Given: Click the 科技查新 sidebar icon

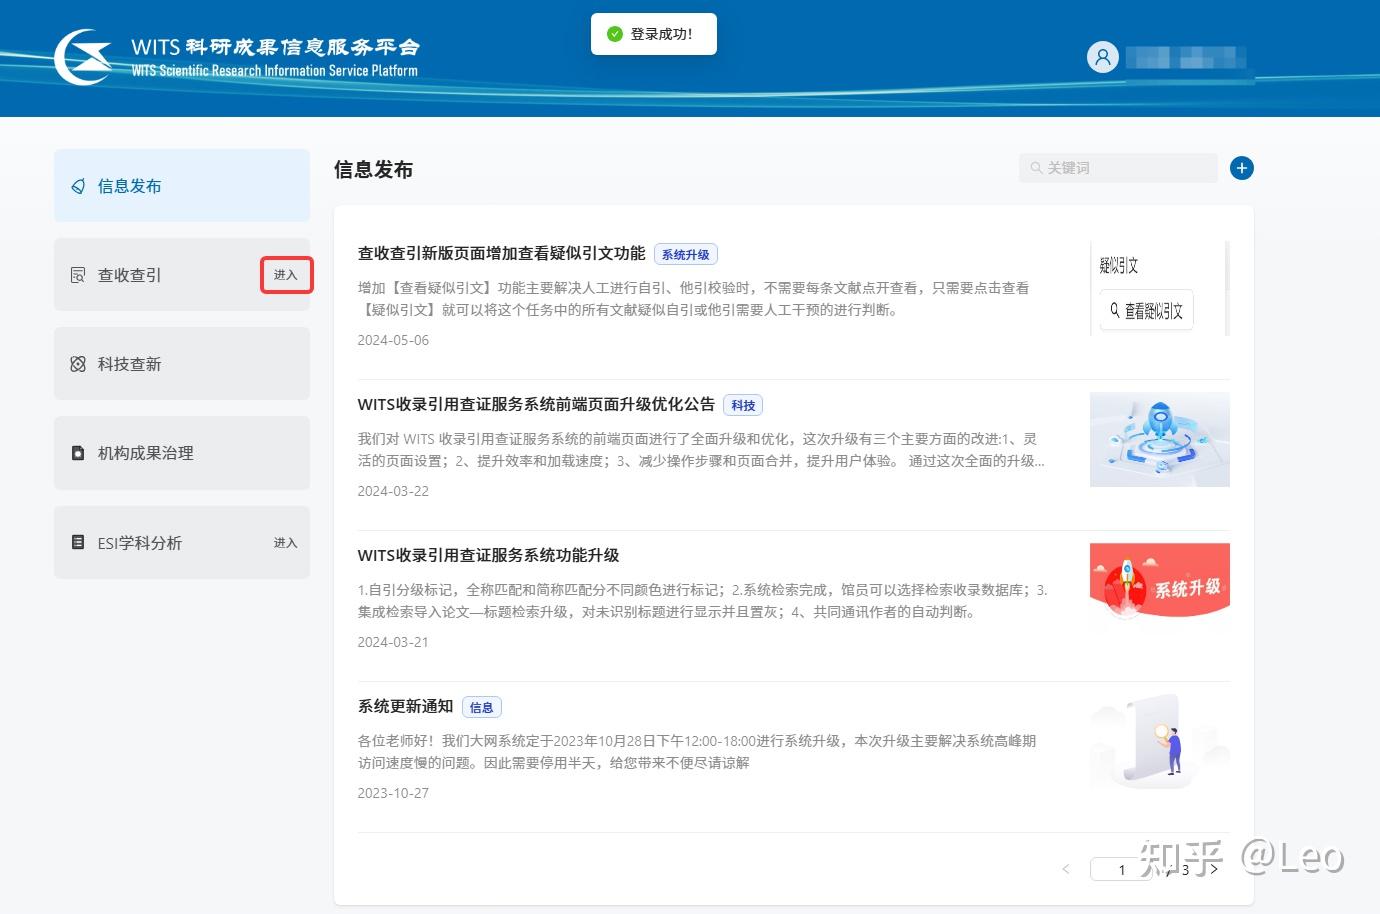Looking at the screenshot, I should tap(78, 364).
